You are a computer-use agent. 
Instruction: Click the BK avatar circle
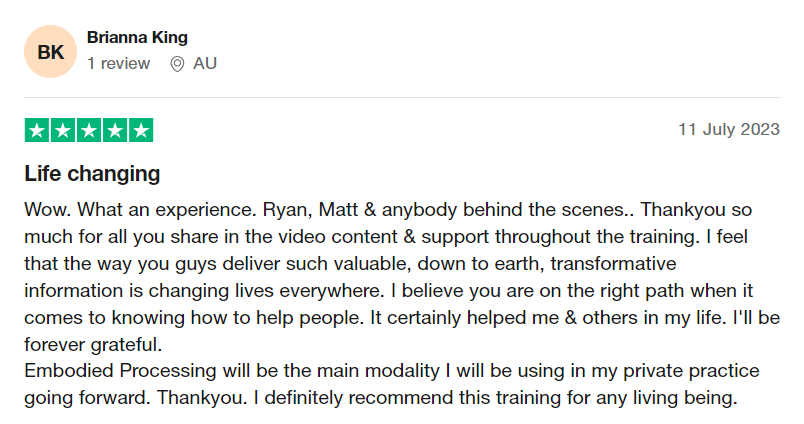pos(50,52)
